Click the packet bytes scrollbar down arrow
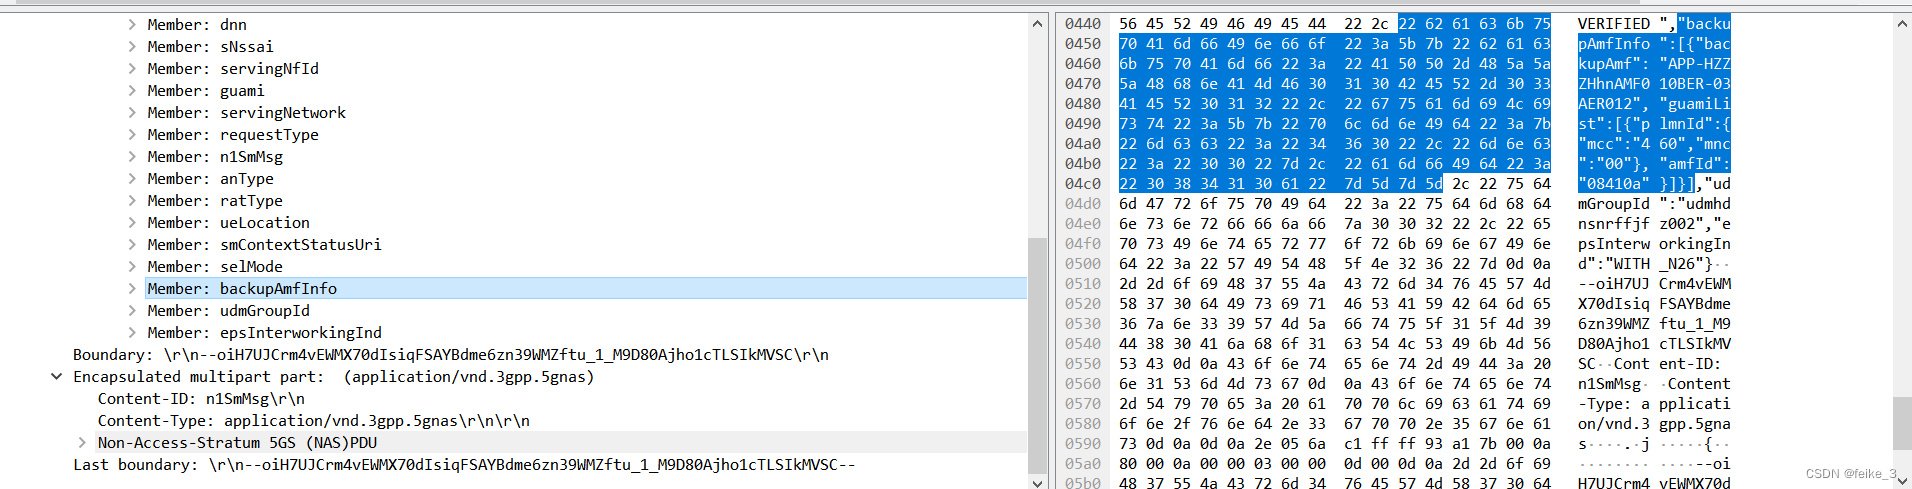Screen dimensions: 1912x489 pos(1902,481)
